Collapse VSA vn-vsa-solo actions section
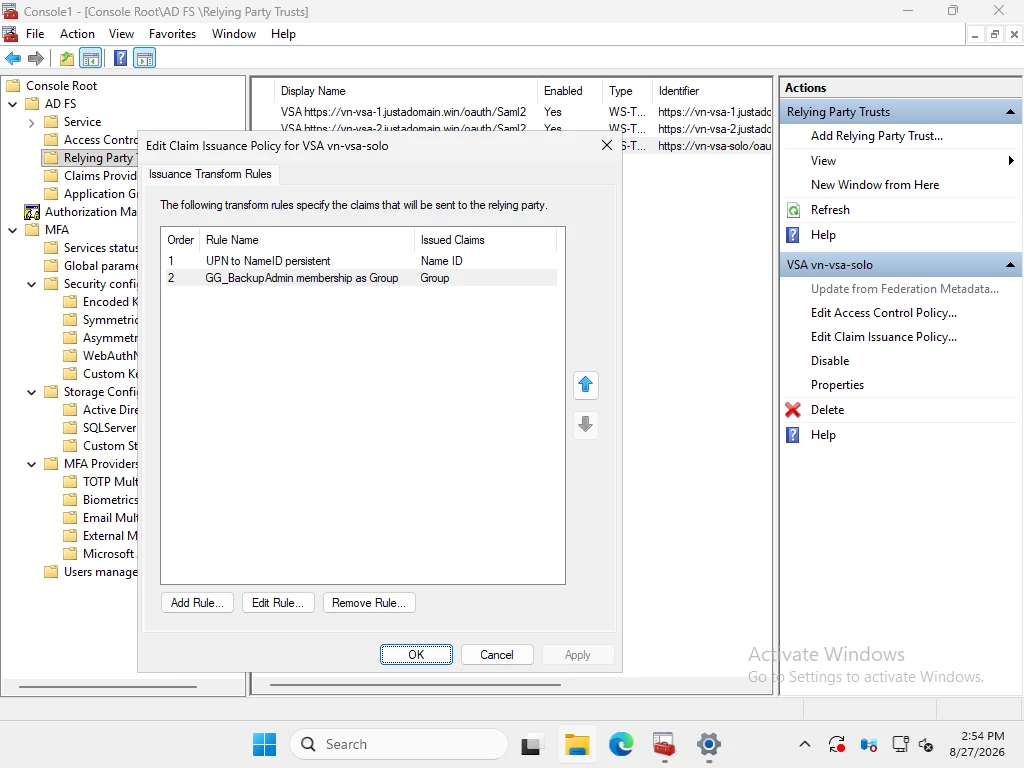 pos(1010,264)
